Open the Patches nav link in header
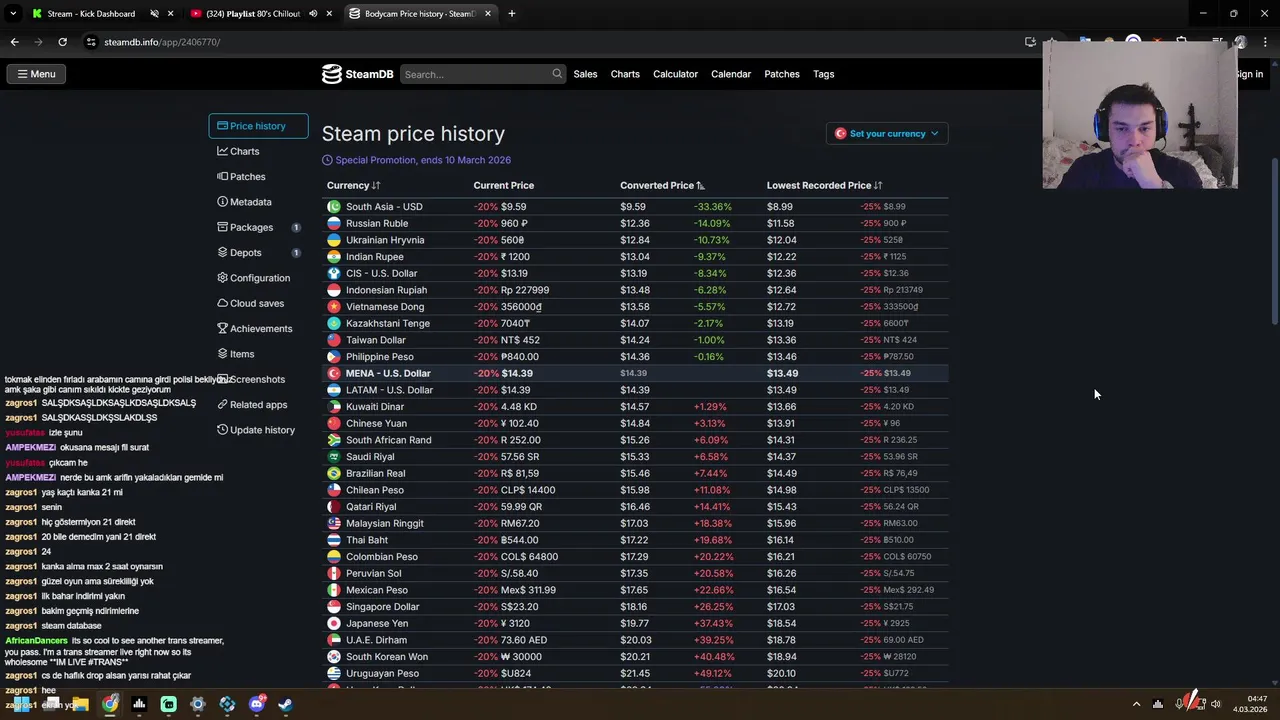The width and height of the screenshot is (1280, 720). click(782, 74)
